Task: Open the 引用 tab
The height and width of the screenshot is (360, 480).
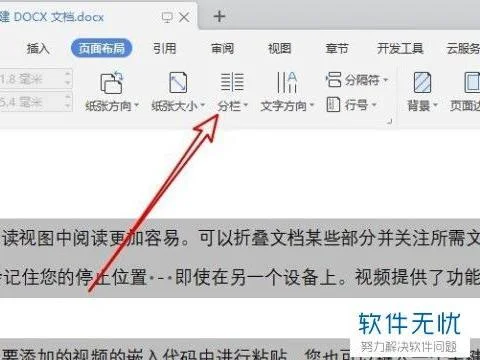Action: 165,49
